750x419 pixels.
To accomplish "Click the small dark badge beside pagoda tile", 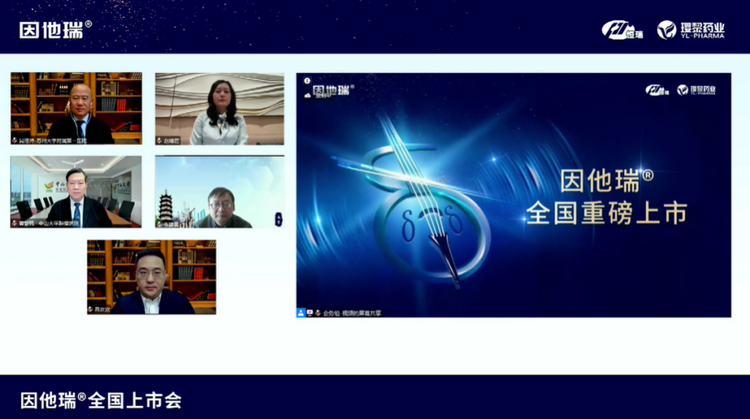I will pyautogui.click(x=278, y=220).
